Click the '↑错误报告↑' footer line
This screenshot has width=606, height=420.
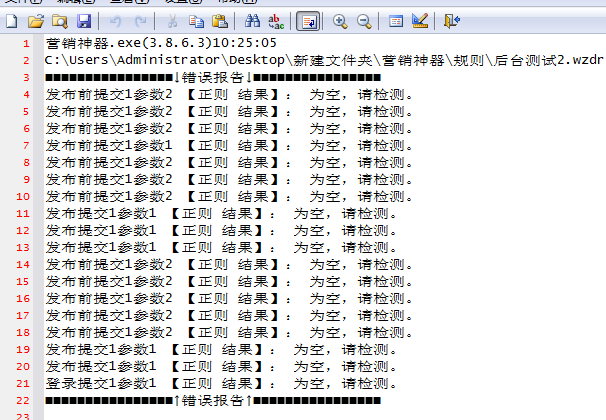point(213,400)
